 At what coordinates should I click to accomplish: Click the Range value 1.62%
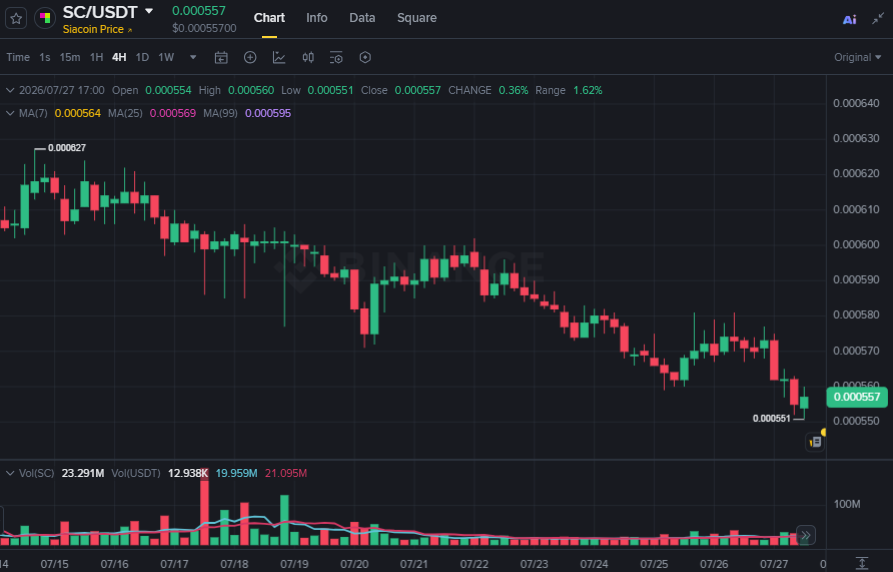tap(587, 91)
